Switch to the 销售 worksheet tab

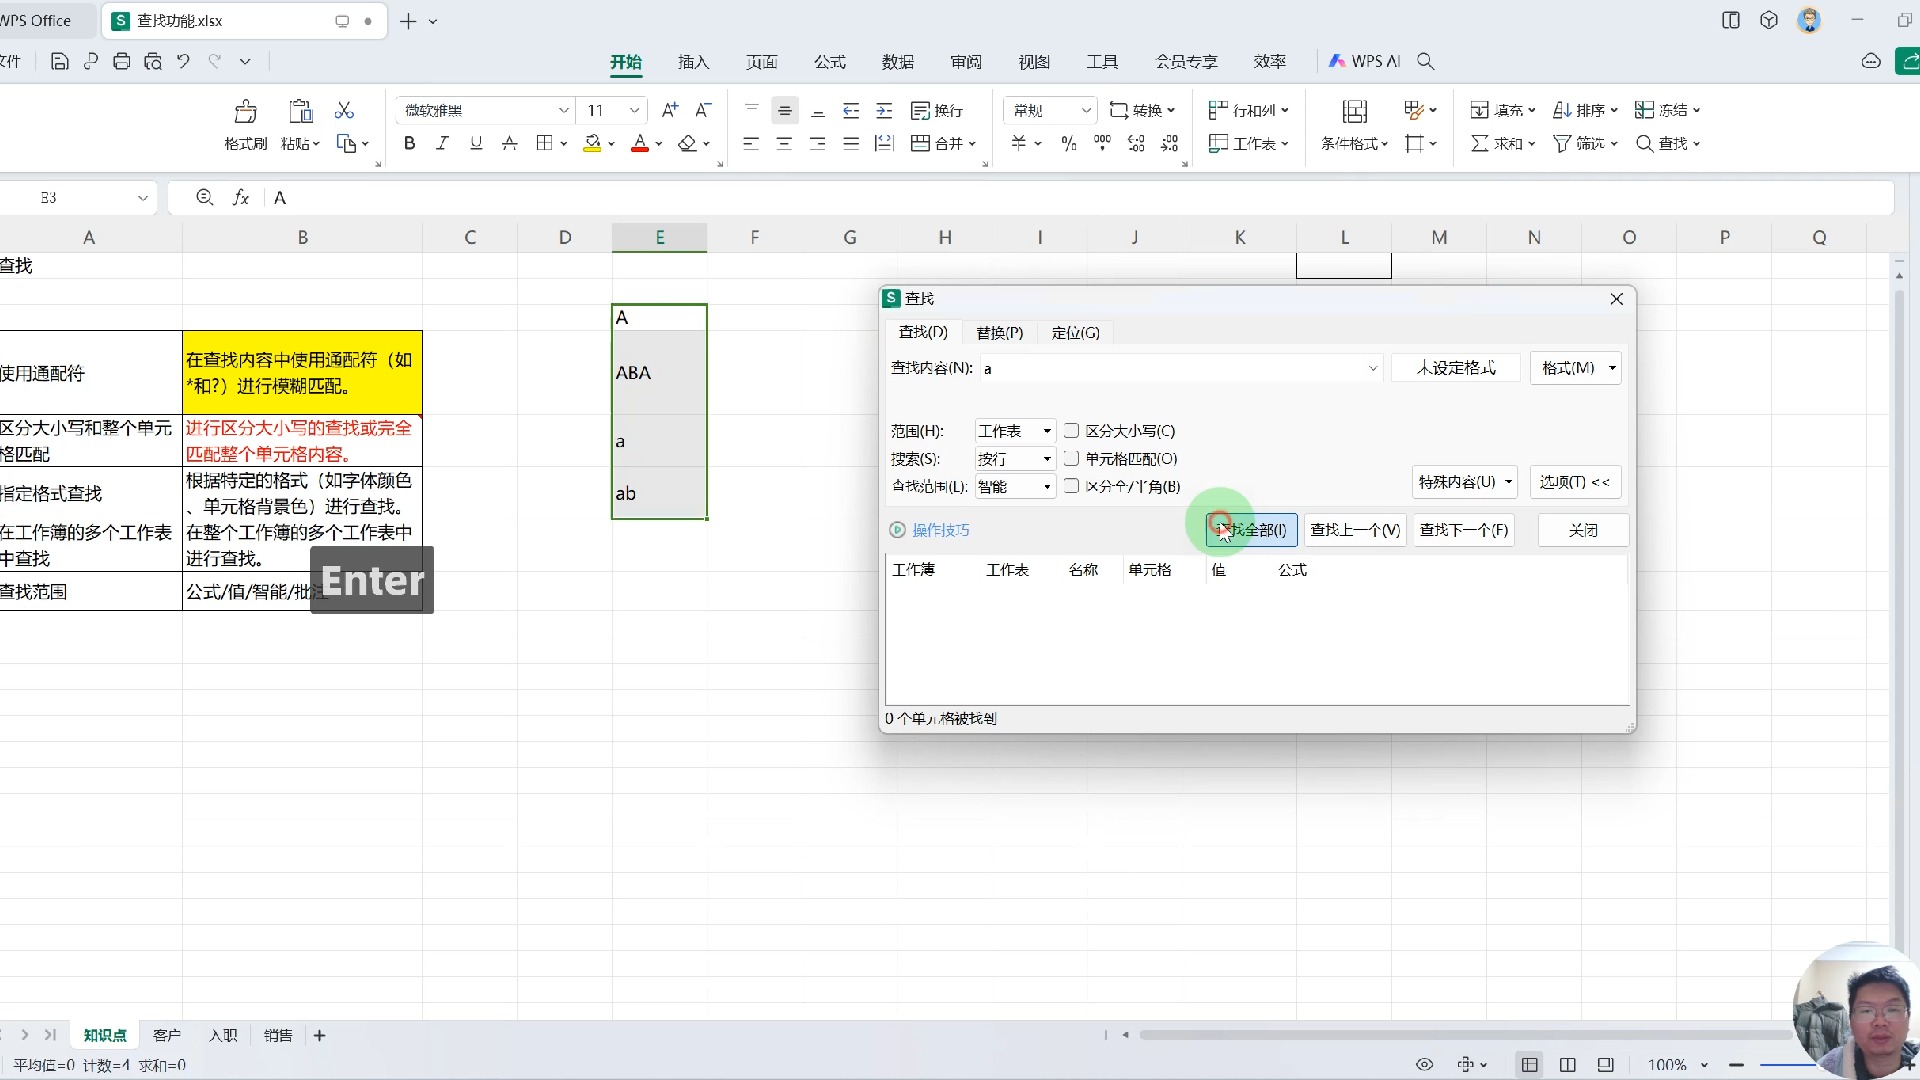277,1035
